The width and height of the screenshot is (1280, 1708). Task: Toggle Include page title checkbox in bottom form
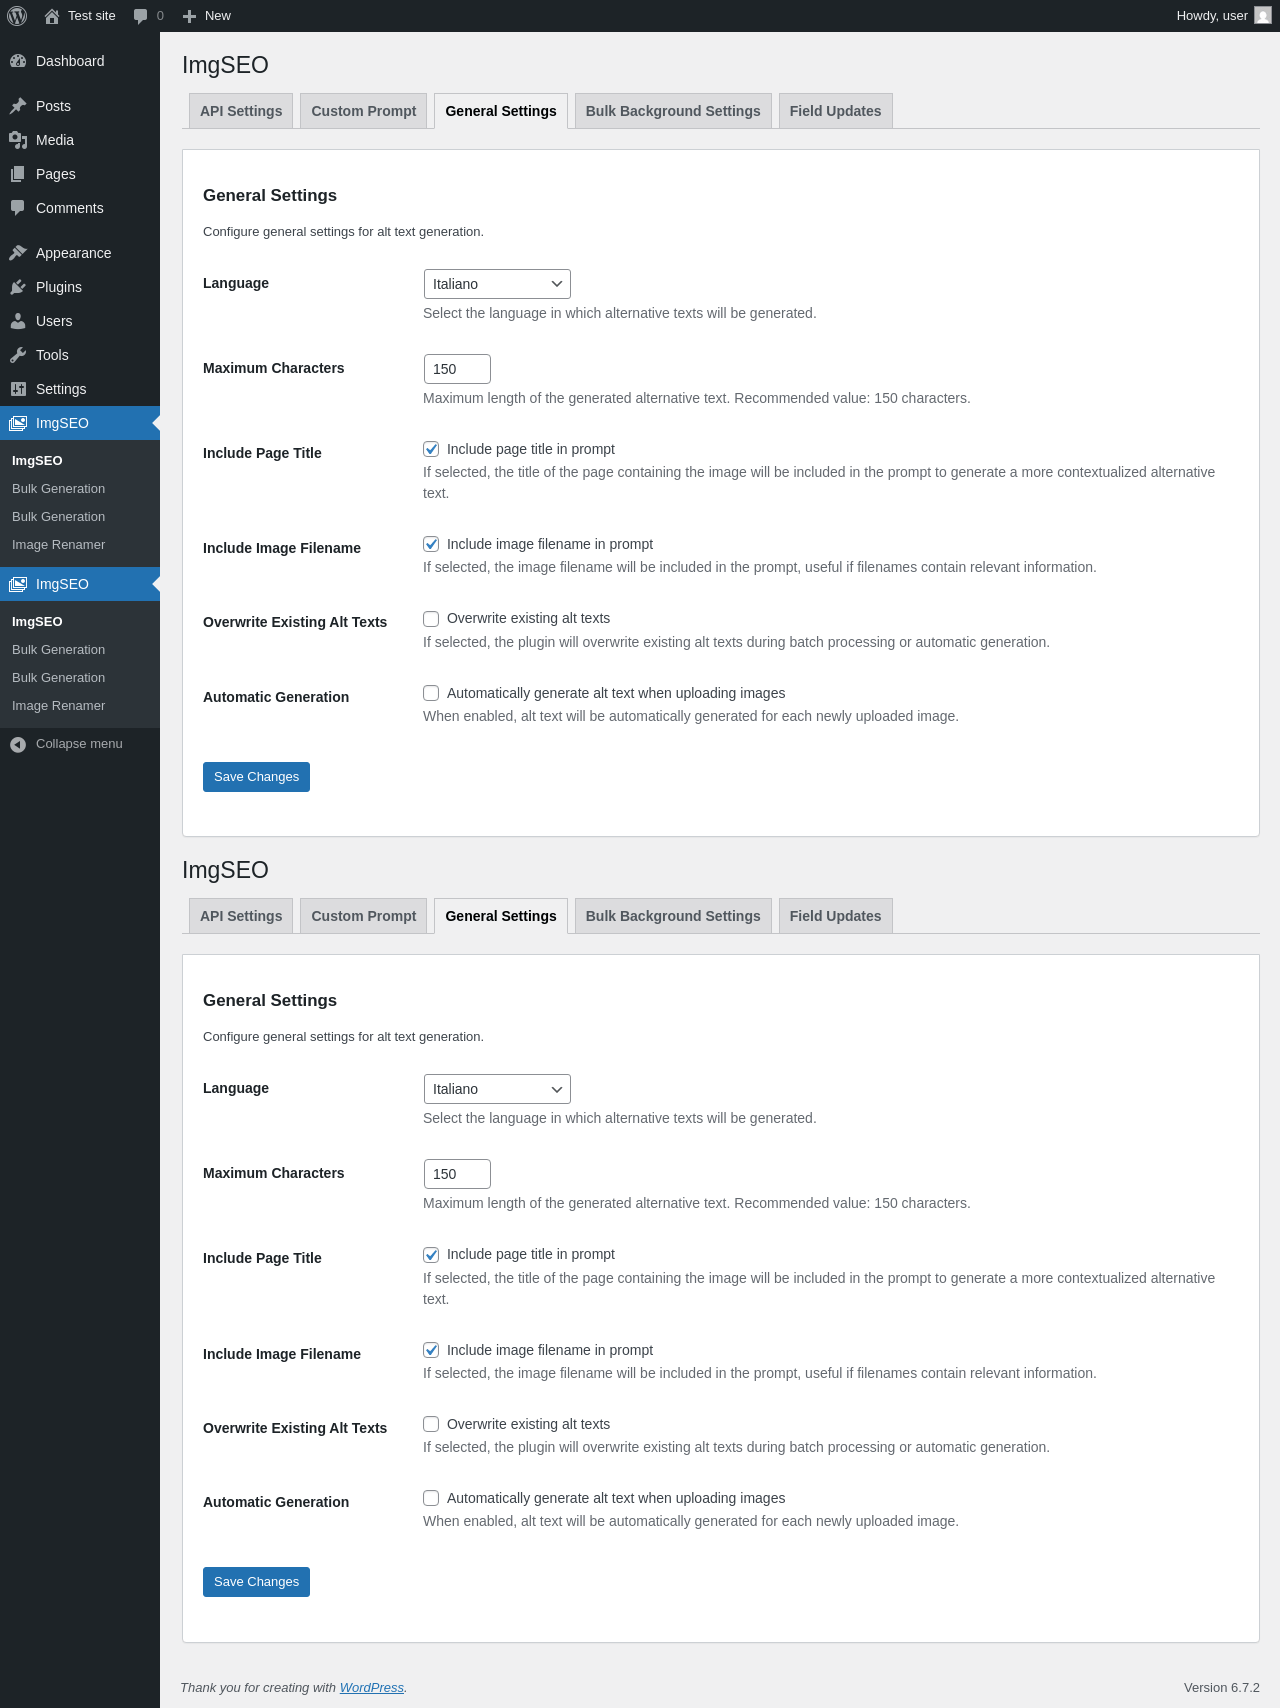431,1254
